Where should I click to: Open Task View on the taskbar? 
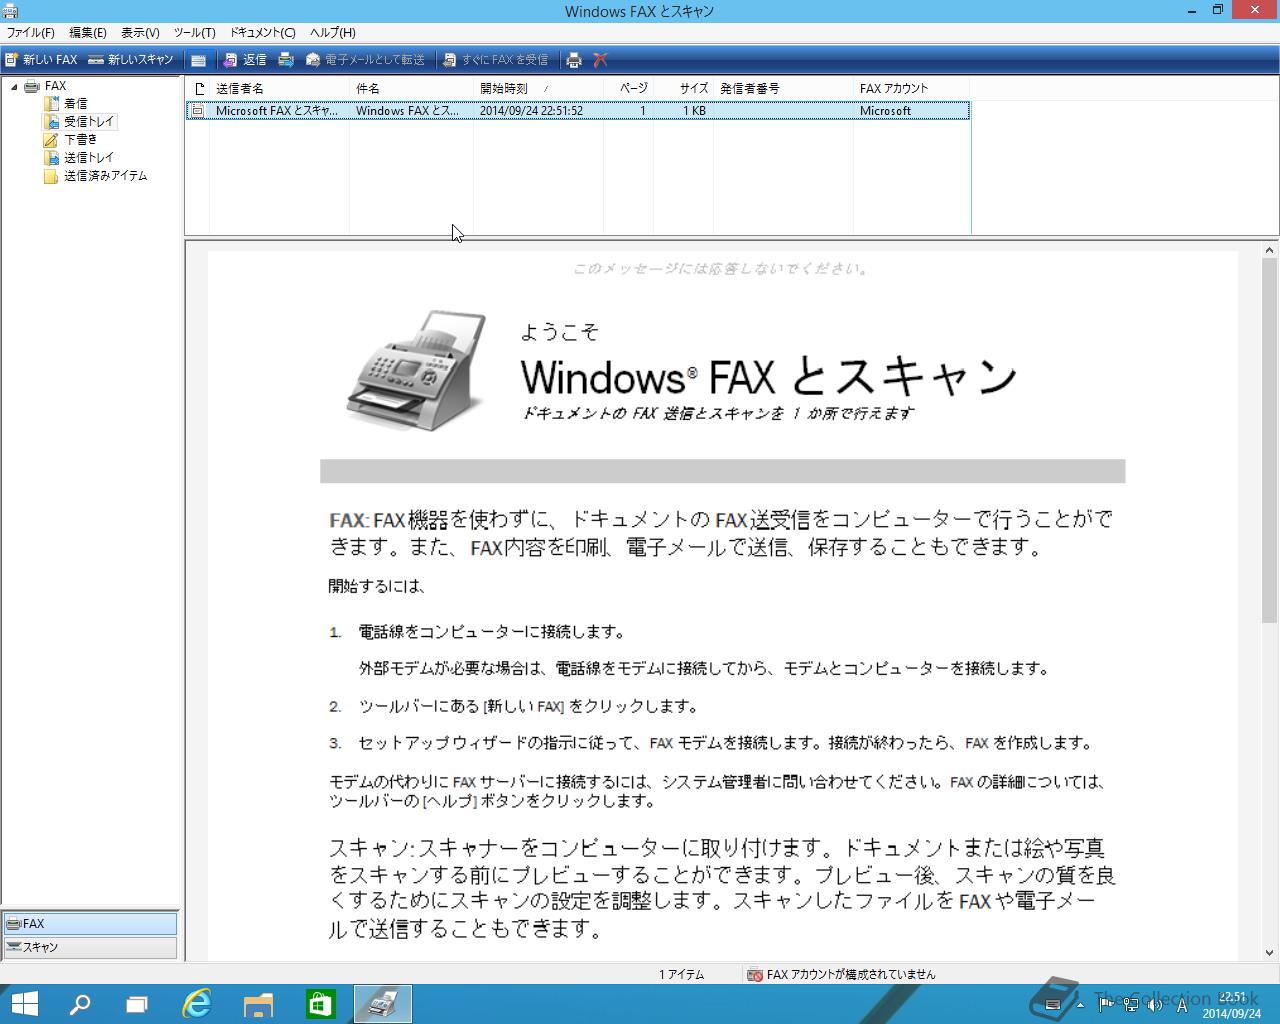136,1004
